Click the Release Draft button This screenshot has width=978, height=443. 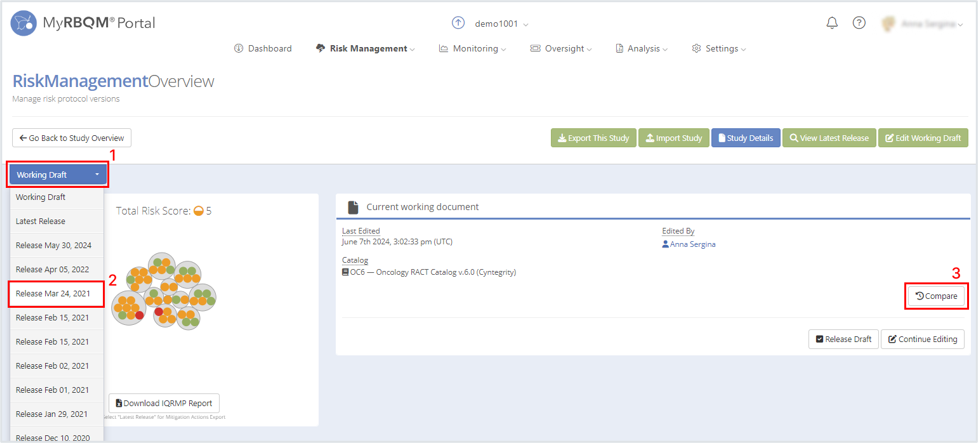coord(843,339)
